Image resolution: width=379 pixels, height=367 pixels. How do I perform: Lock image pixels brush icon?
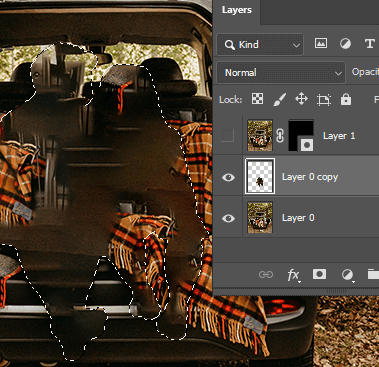(x=279, y=99)
